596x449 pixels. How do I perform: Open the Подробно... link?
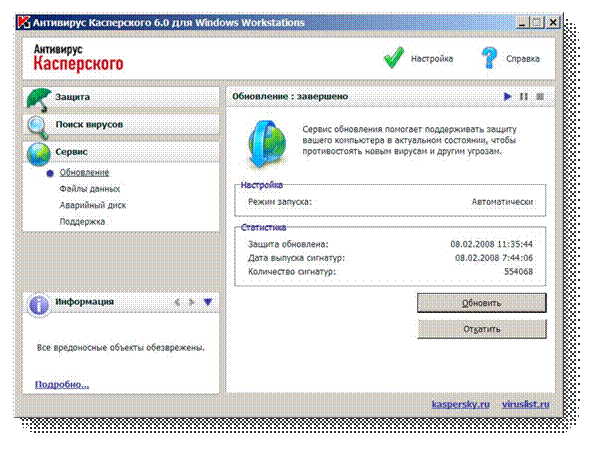click(x=62, y=384)
